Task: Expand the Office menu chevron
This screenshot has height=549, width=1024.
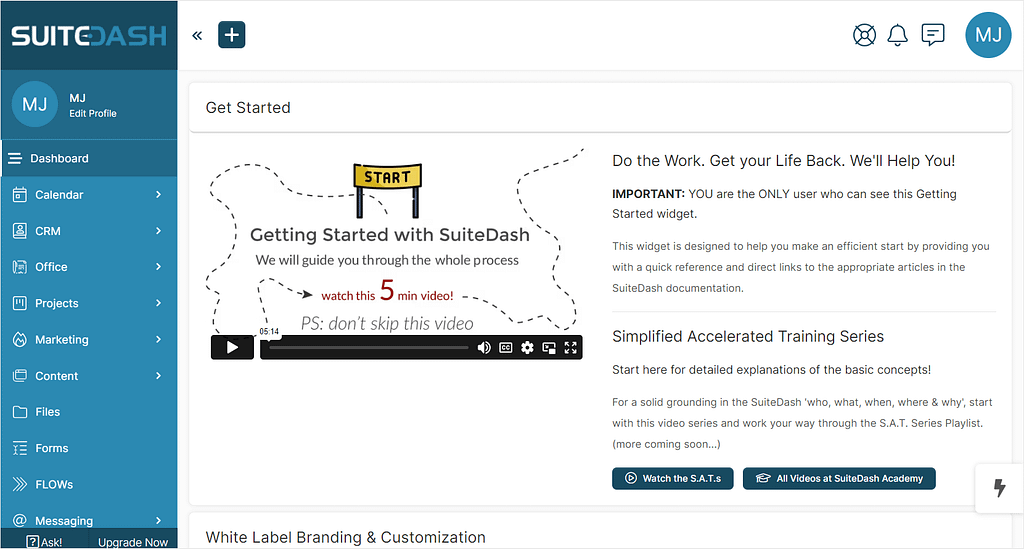Action: (x=158, y=267)
